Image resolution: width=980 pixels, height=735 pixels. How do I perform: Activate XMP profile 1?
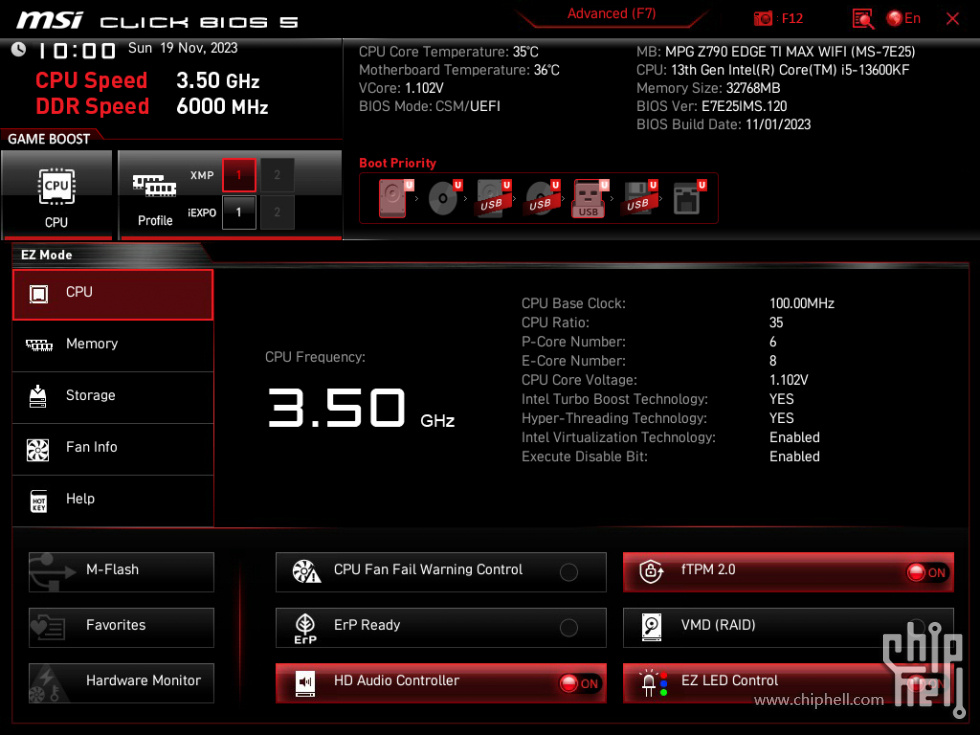coord(239,175)
